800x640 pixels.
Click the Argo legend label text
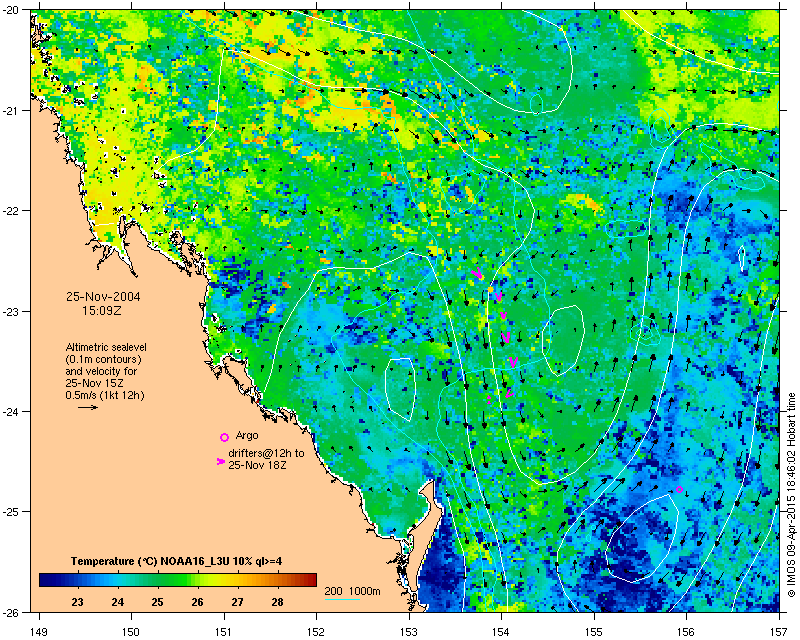point(247,435)
